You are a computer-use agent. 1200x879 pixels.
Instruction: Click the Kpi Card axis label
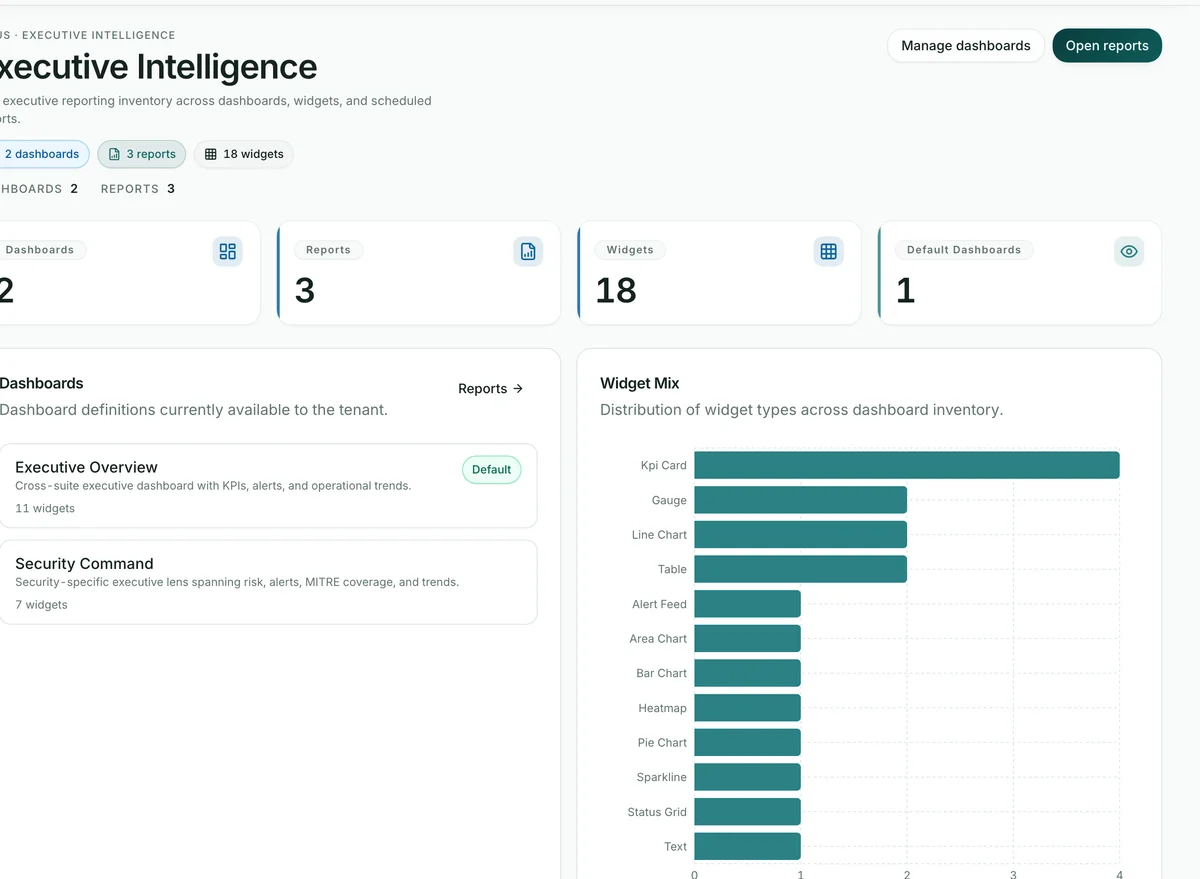pyautogui.click(x=664, y=465)
